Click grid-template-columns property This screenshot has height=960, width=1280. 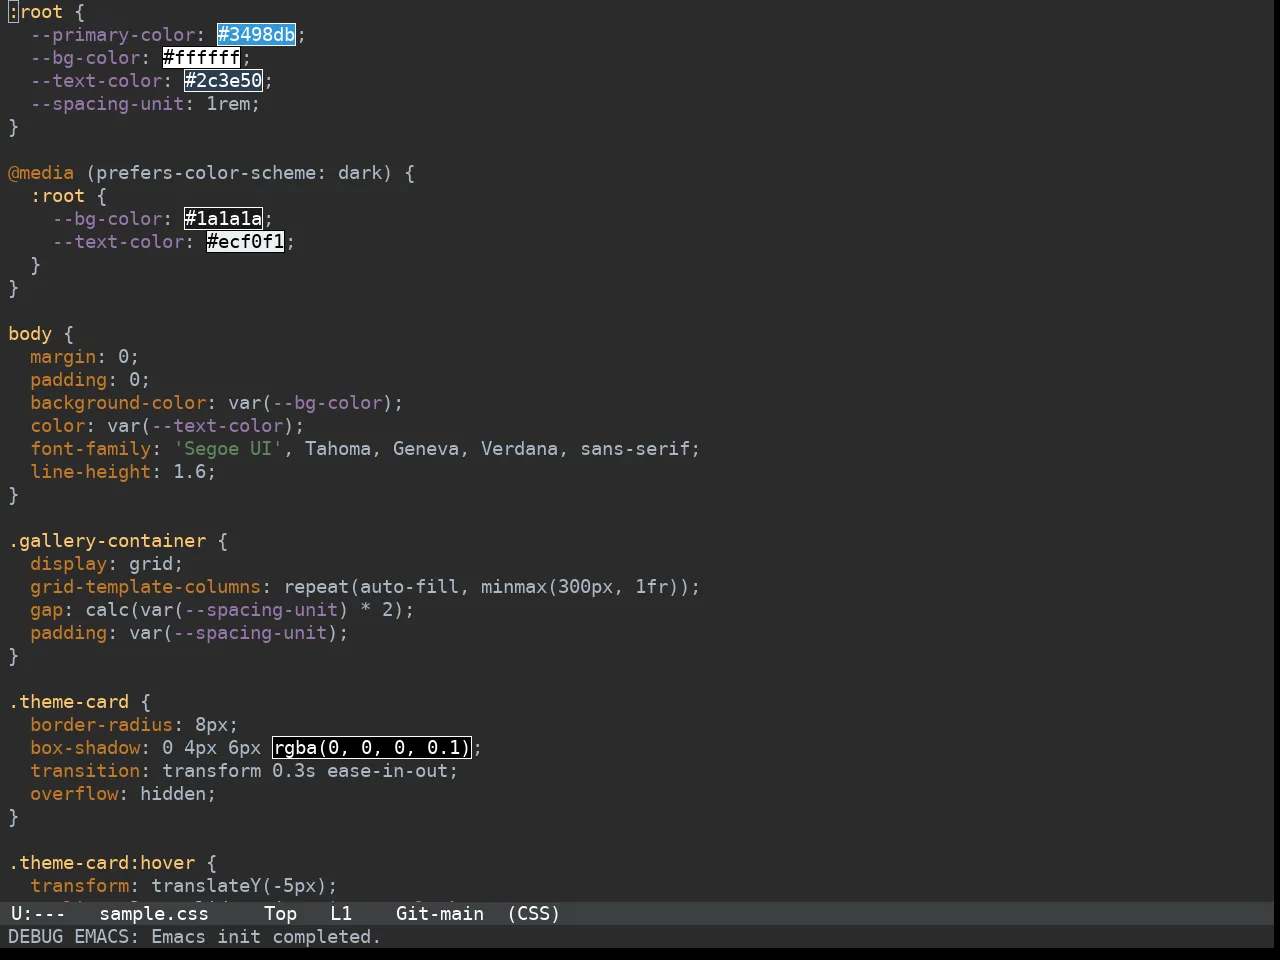(145, 587)
